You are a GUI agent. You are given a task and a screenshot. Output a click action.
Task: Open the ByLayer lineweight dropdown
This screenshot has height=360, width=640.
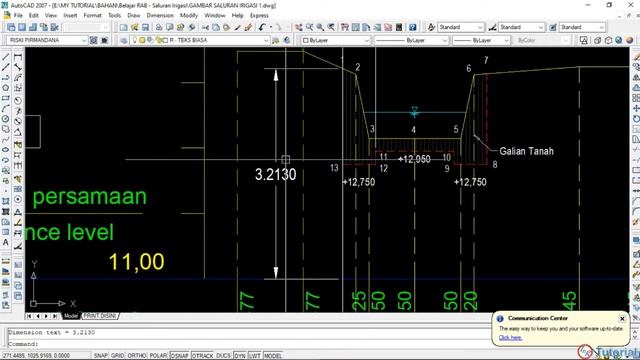click(x=481, y=40)
